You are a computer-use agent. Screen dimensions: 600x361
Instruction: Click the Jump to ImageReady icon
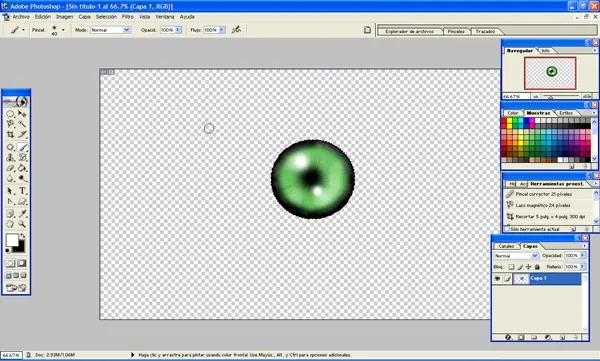pyautogui.click(x=16, y=287)
